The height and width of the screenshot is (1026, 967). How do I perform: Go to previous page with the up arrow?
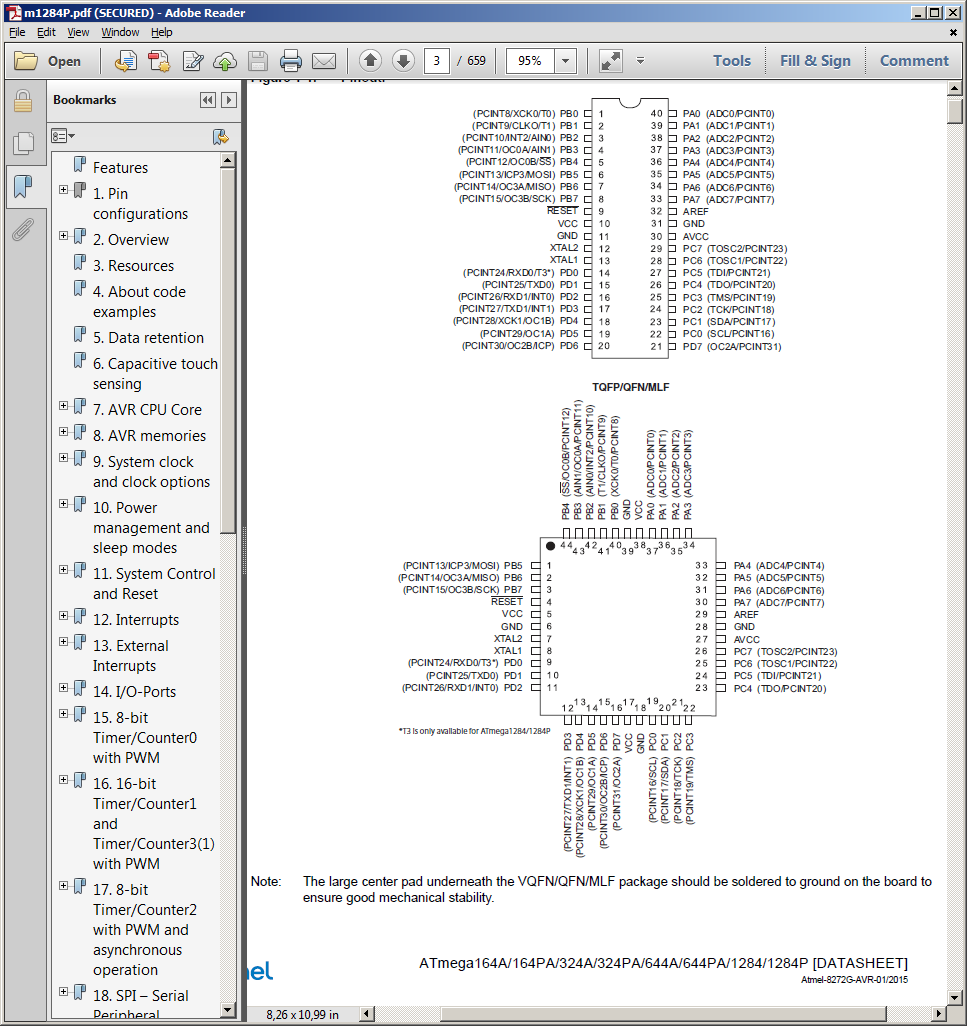[x=370, y=61]
